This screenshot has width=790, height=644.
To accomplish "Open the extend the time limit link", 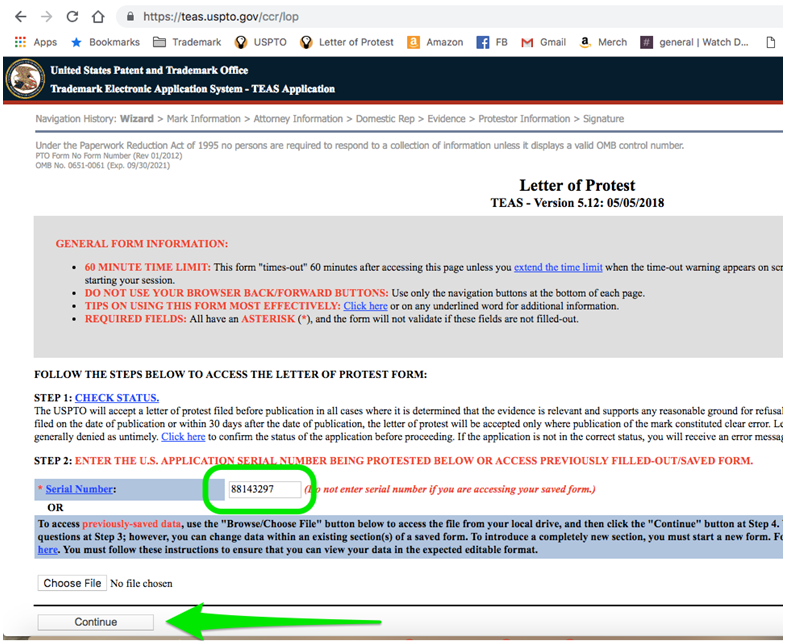I will point(558,267).
